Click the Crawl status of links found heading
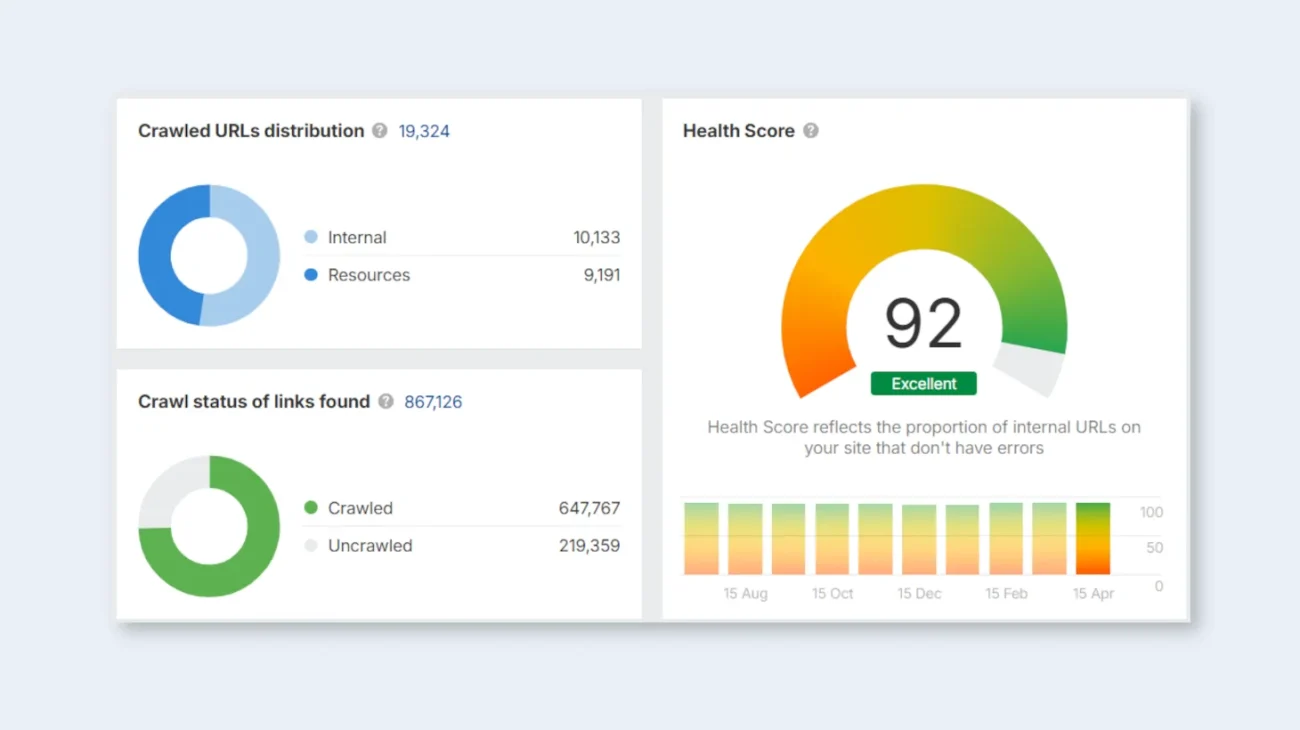This screenshot has height=730, width=1300. pos(254,402)
